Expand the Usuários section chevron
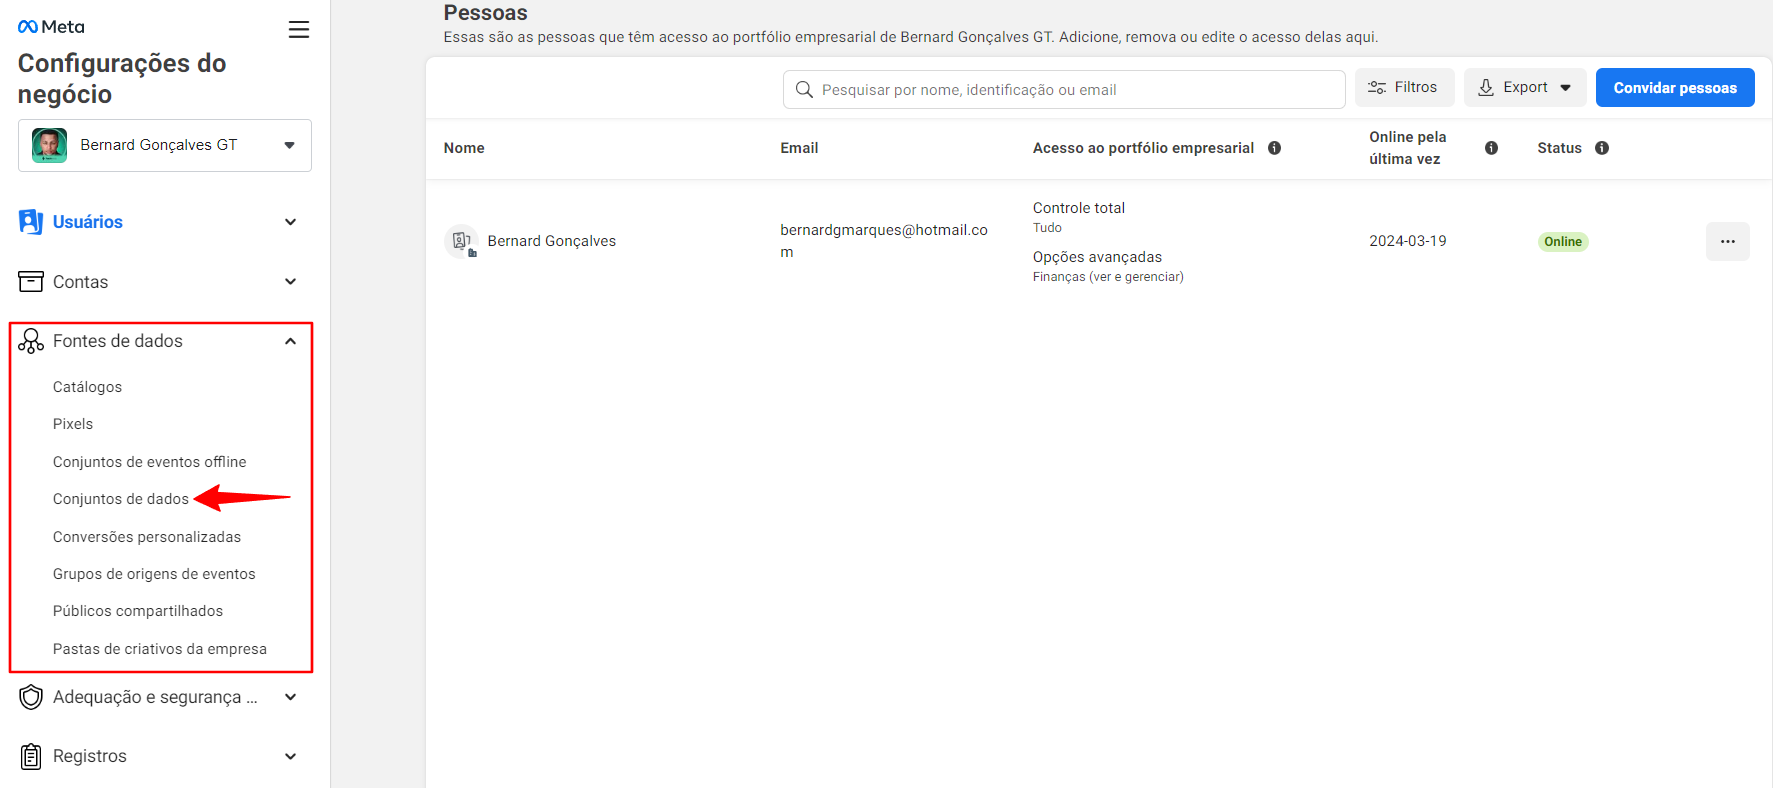Viewport: 1773px width, 788px height. tap(290, 222)
